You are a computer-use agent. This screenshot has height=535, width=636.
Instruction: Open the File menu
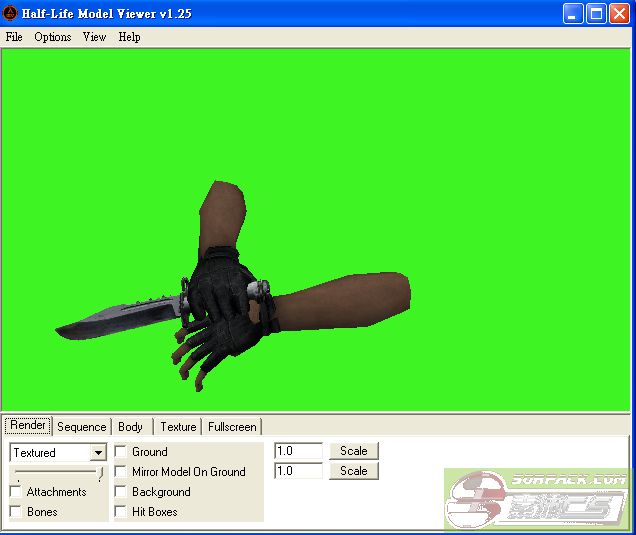point(14,37)
